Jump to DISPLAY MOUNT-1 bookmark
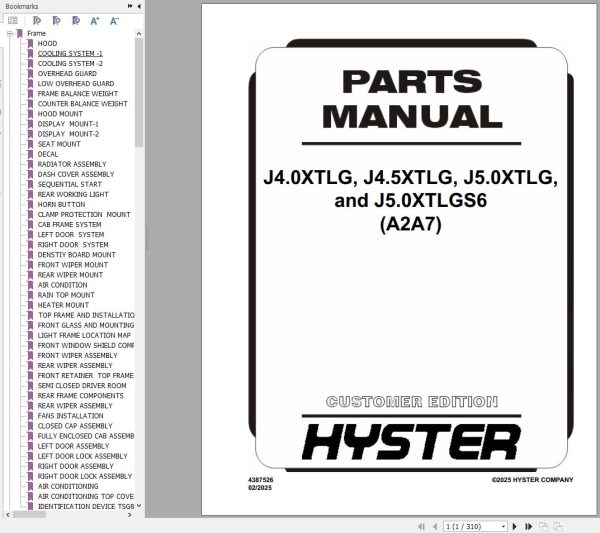Viewport: 600px width, 533px height. pyautogui.click(x=68, y=124)
